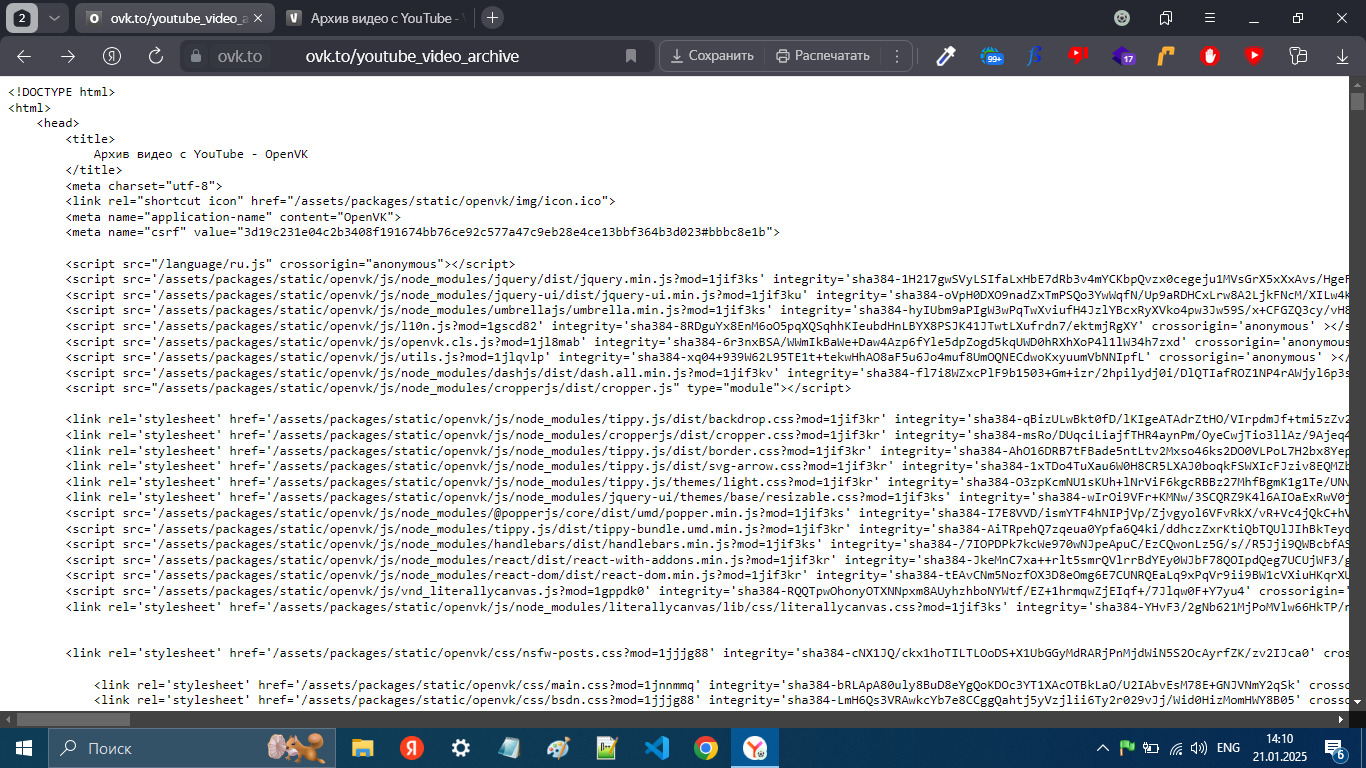This screenshot has height=768, width=1366.
Task: Click the Yandex home button in toolbar
Action: pyautogui.click(x=112, y=56)
